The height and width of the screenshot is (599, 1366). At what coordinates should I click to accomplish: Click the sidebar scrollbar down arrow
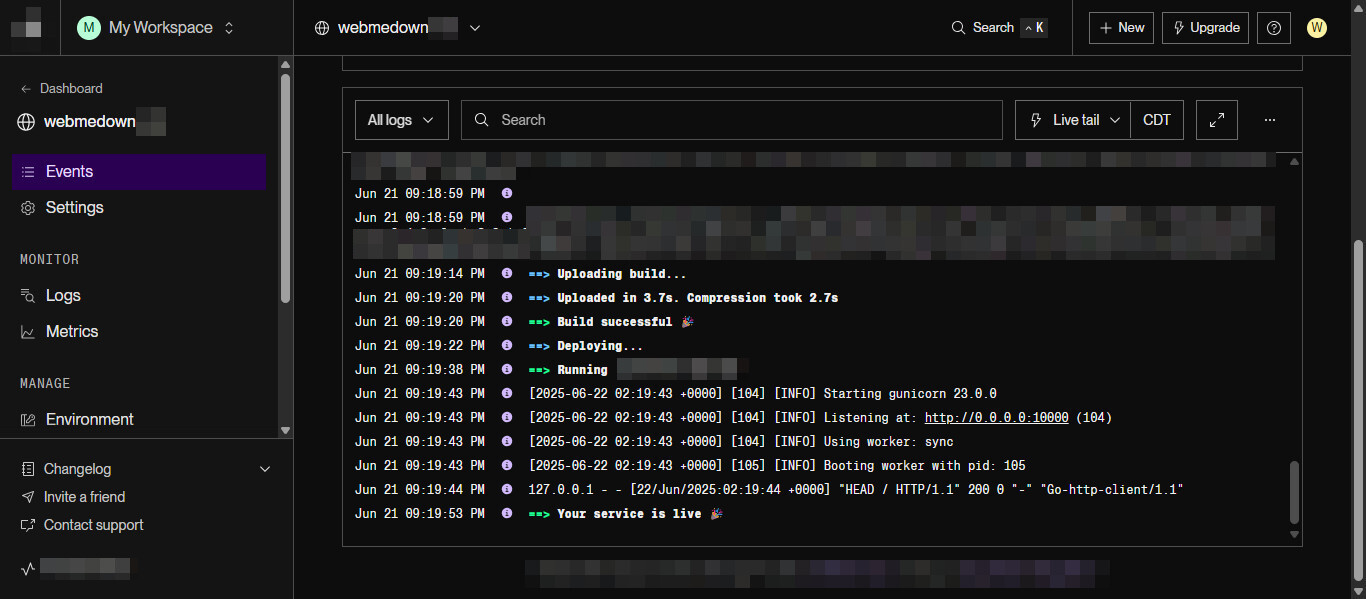click(x=285, y=430)
